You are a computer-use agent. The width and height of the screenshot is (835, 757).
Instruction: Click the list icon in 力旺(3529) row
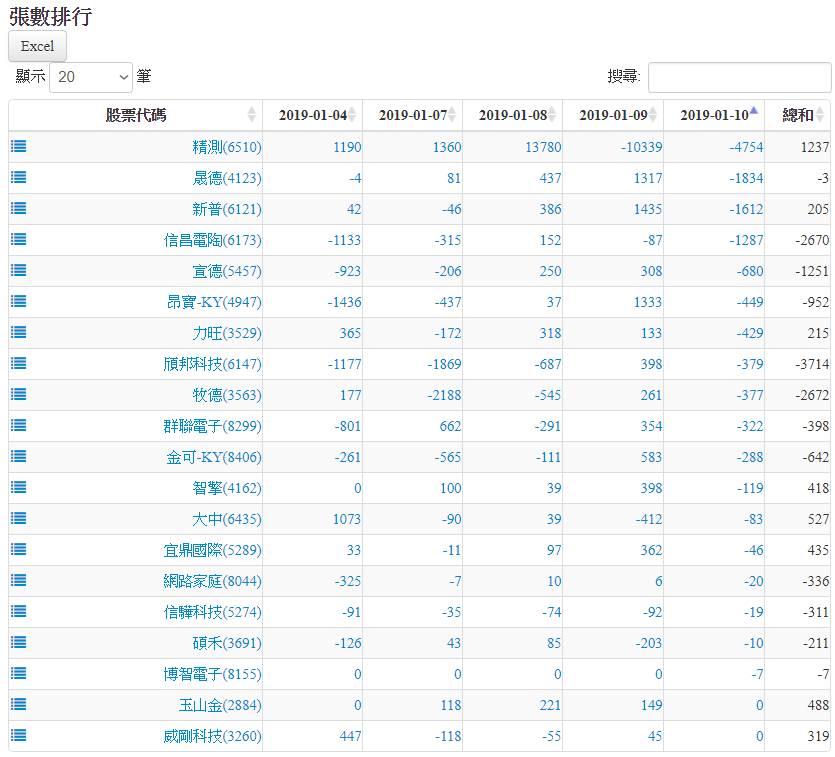pos(18,332)
